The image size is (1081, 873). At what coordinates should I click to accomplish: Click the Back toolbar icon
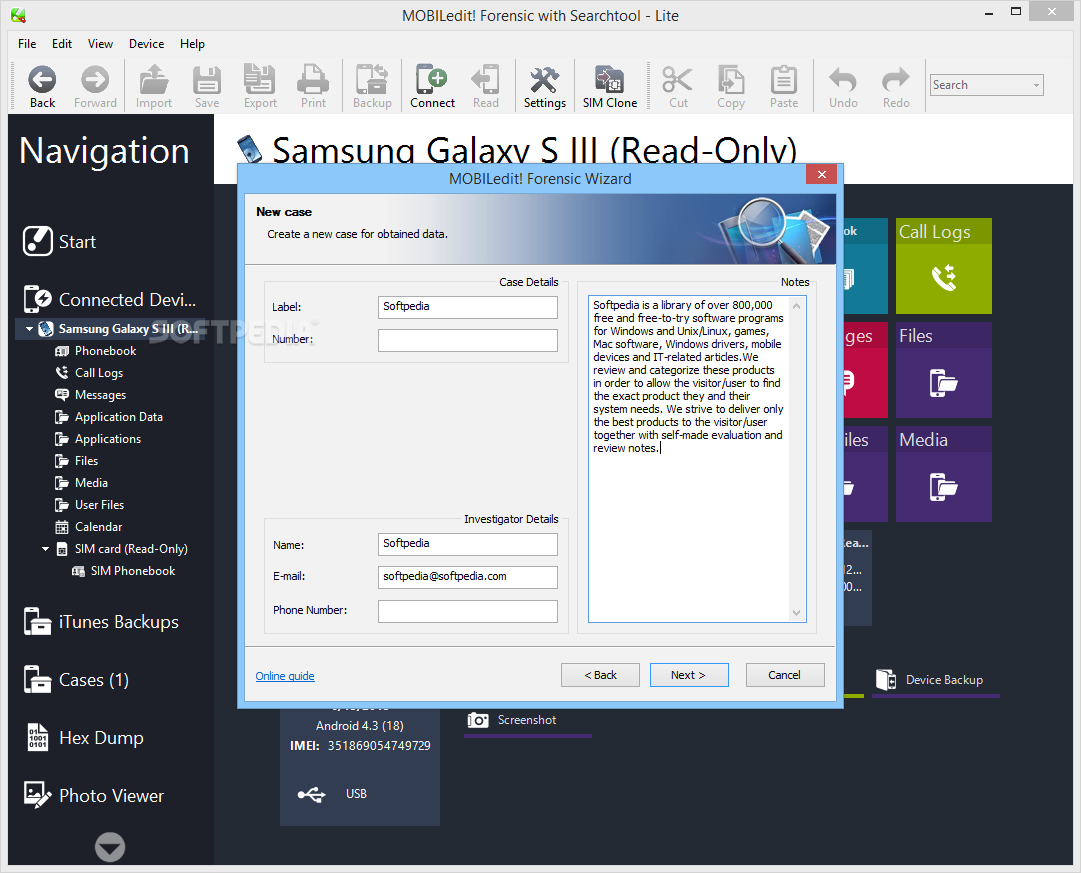click(x=42, y=86)
